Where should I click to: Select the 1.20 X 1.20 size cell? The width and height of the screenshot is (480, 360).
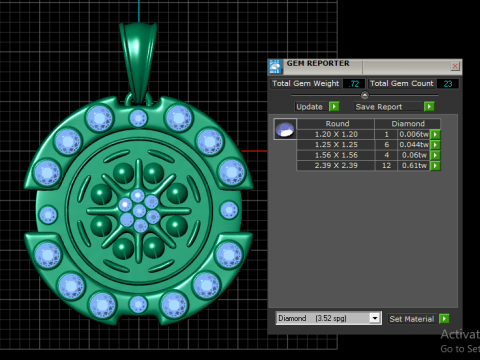336,134
